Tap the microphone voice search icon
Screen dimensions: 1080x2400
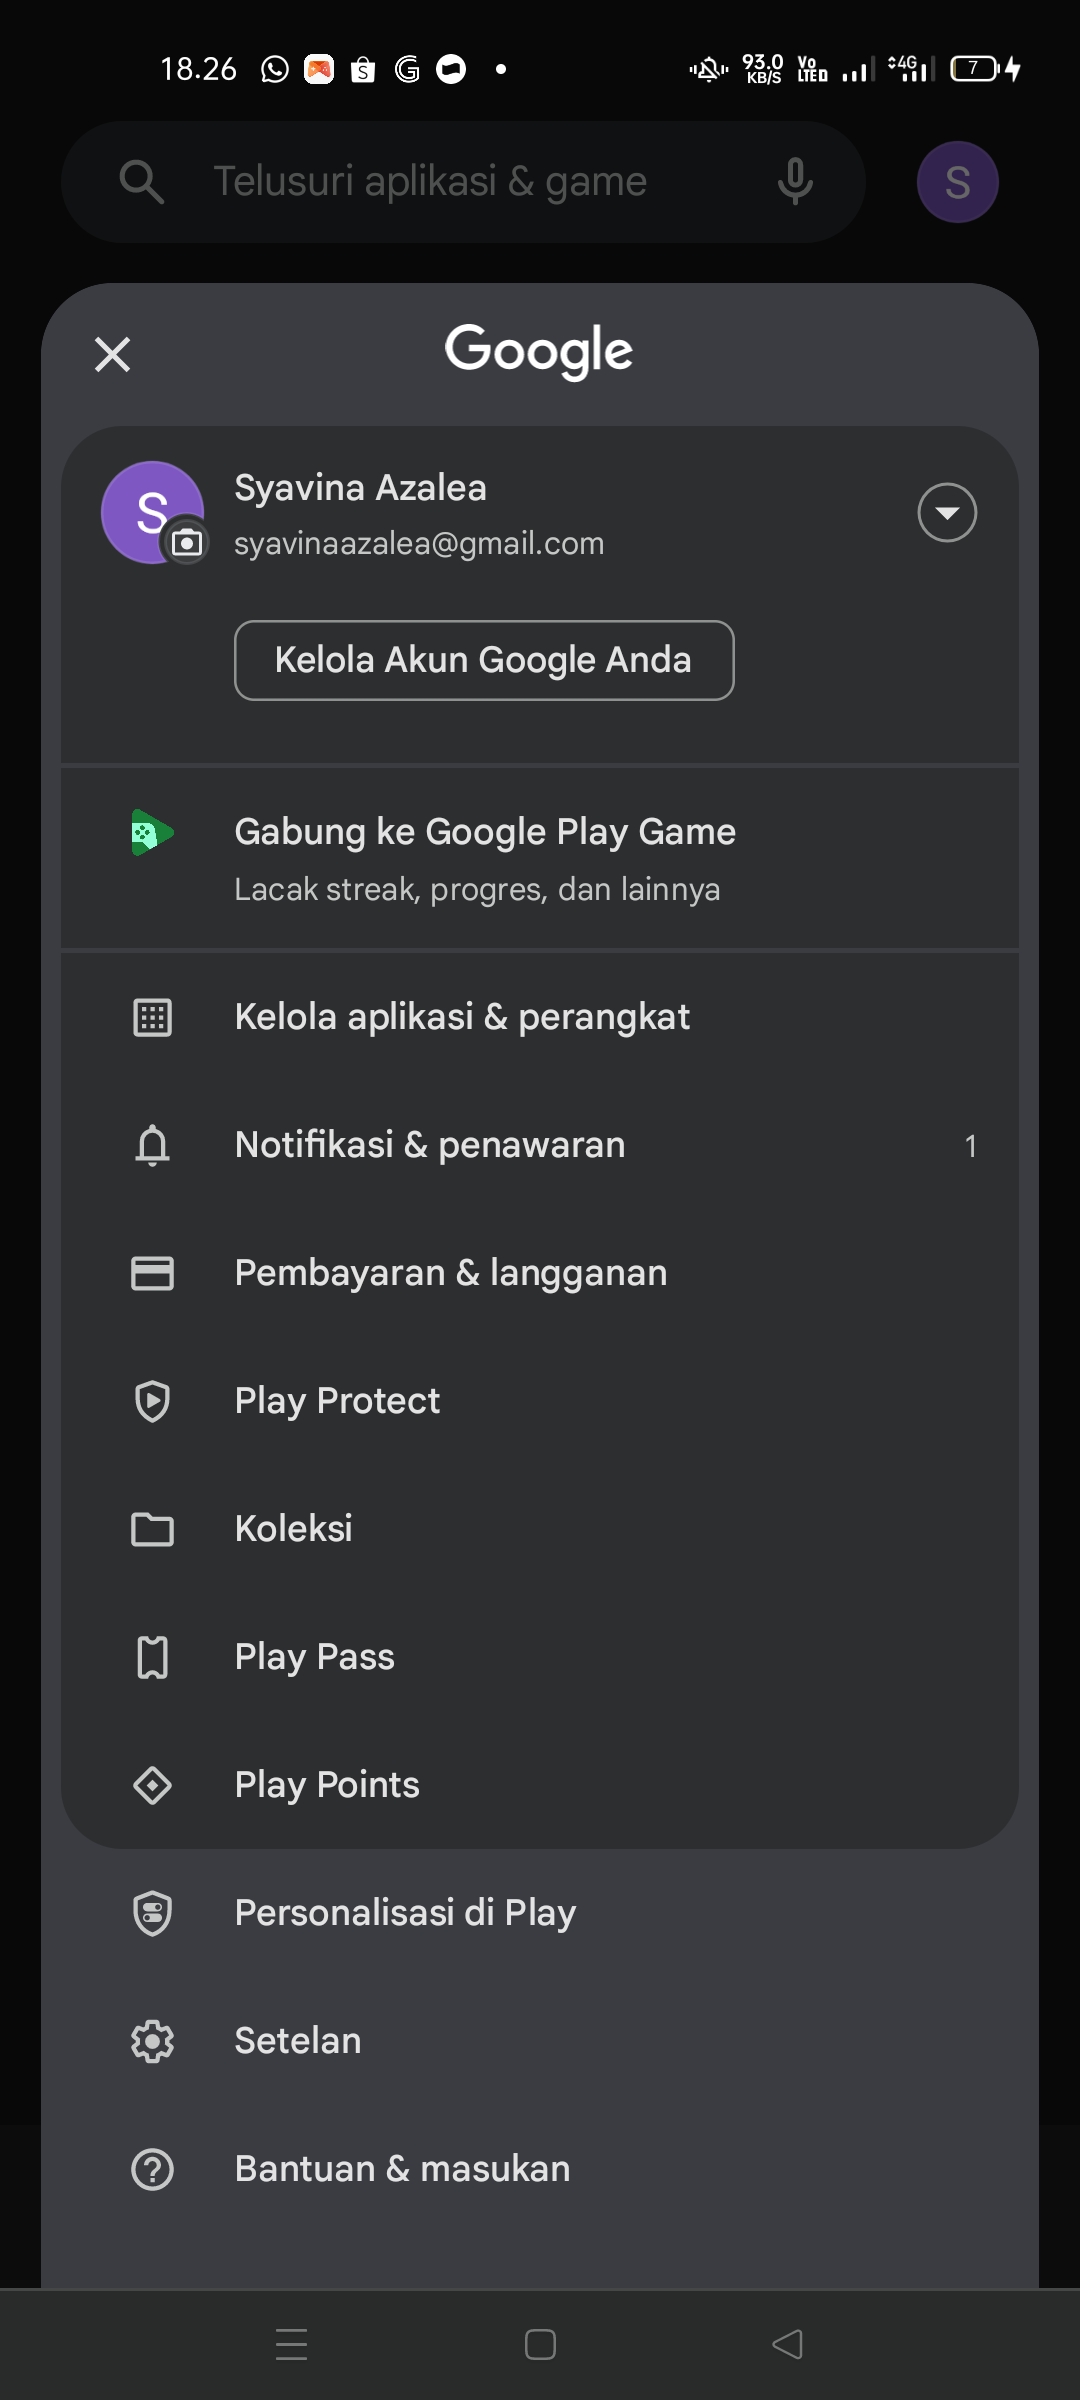(x=795, y=182)
